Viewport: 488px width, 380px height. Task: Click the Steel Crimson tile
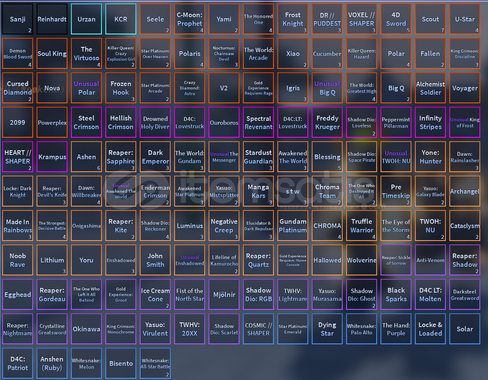pyautogui.click(x=86, y=122)
